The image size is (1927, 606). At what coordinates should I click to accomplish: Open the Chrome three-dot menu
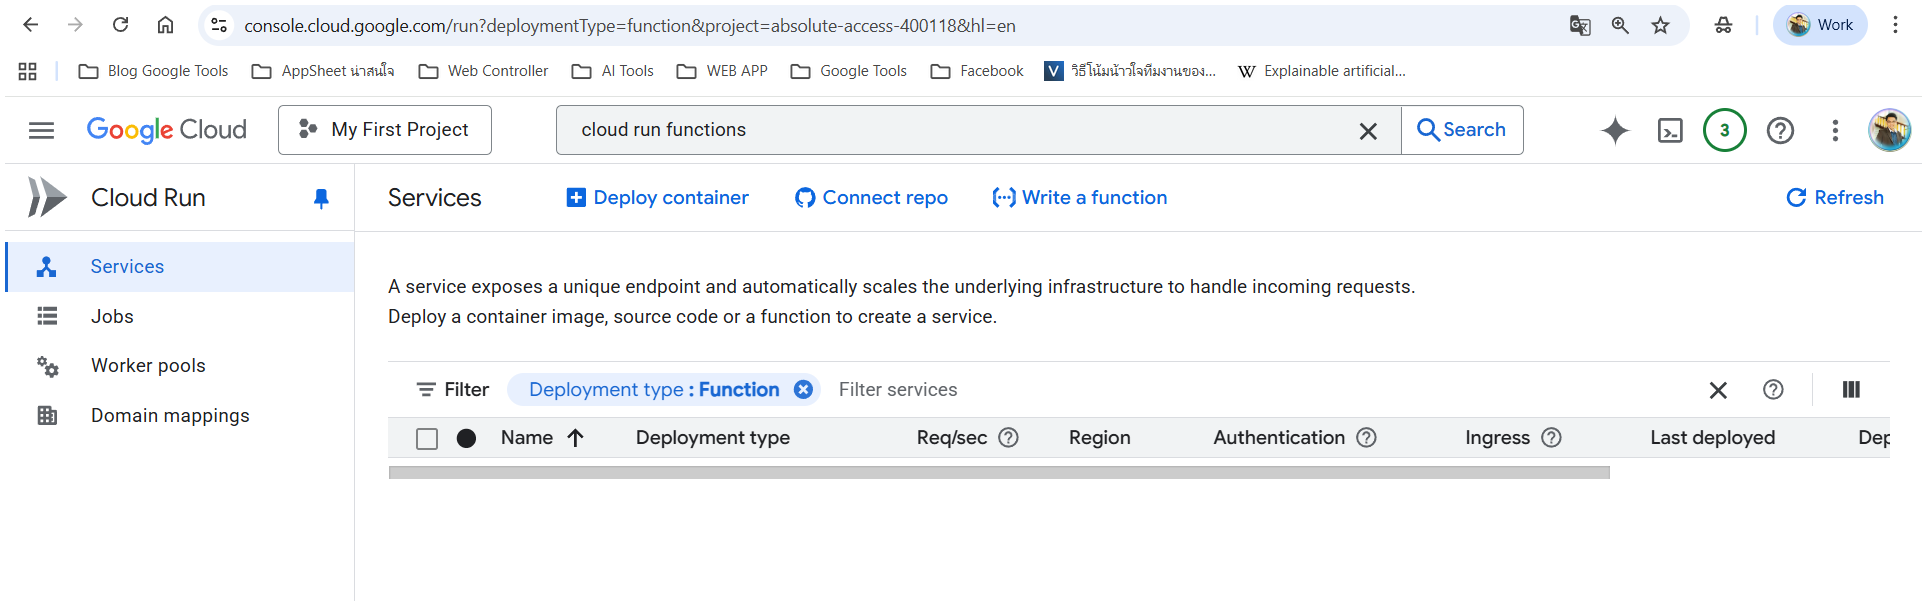click(1895, 25)
